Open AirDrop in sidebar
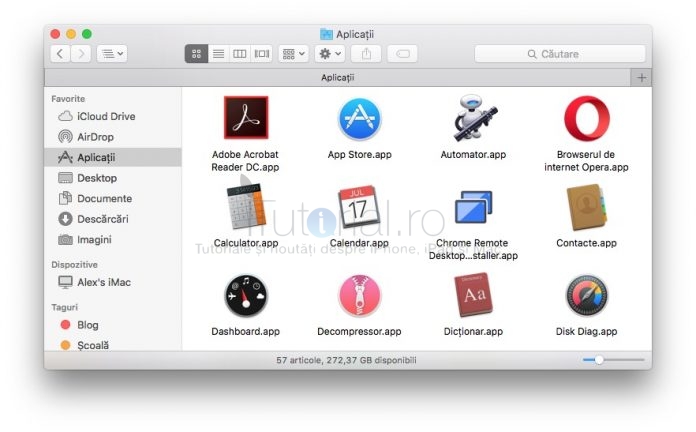 [113, 137]
